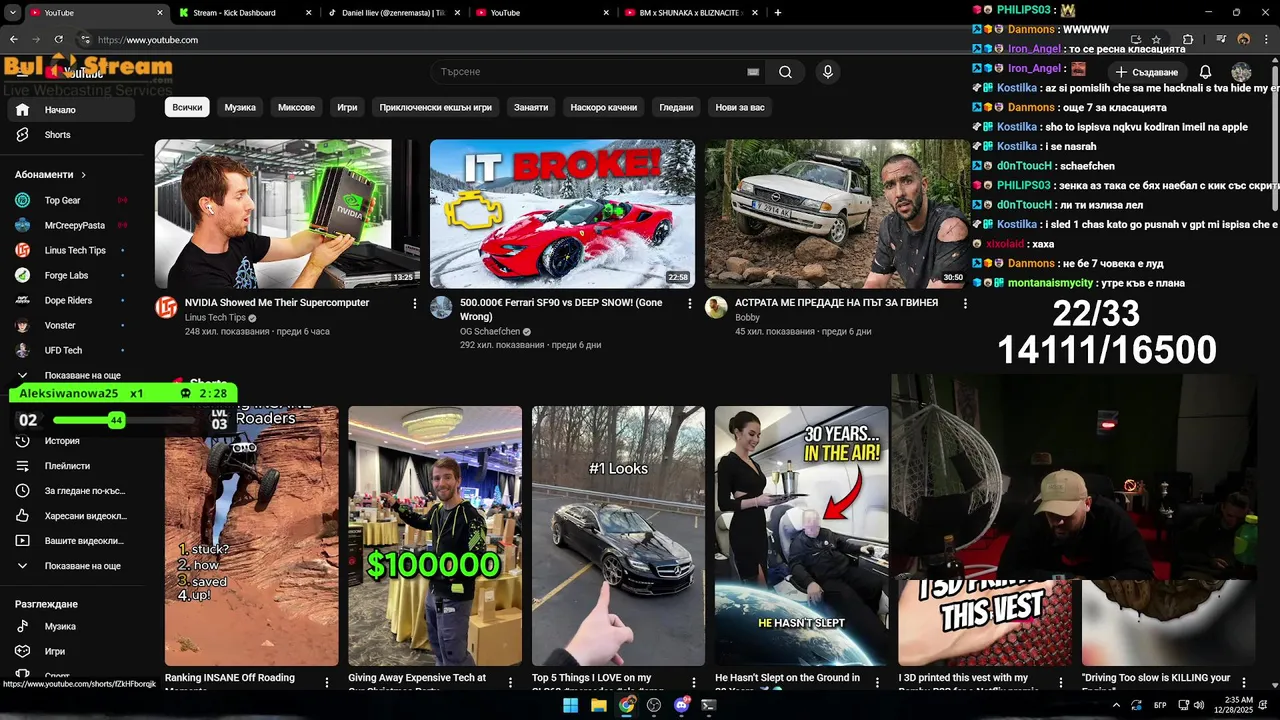Go to Начало home in sidebar
This screenshot has width=1280, height=720.
point(70,110)
